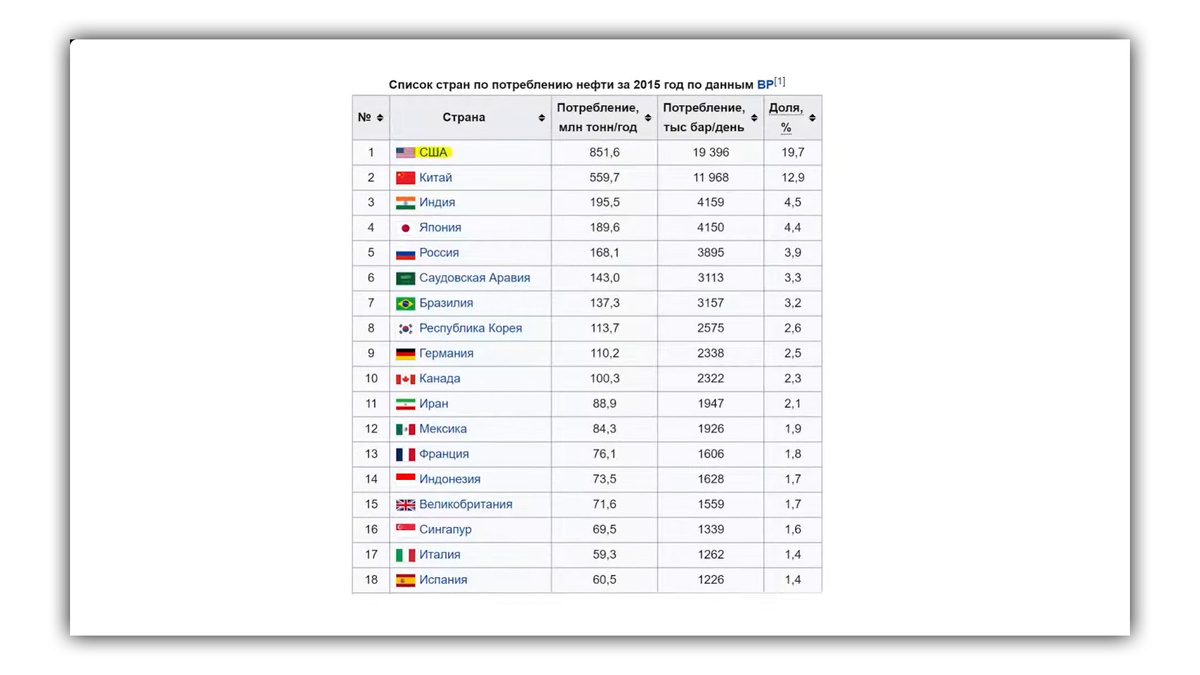This screenshot has width=1200, height=675.
Task: Click the Indonesia flag icon
Action: [405, 479]
